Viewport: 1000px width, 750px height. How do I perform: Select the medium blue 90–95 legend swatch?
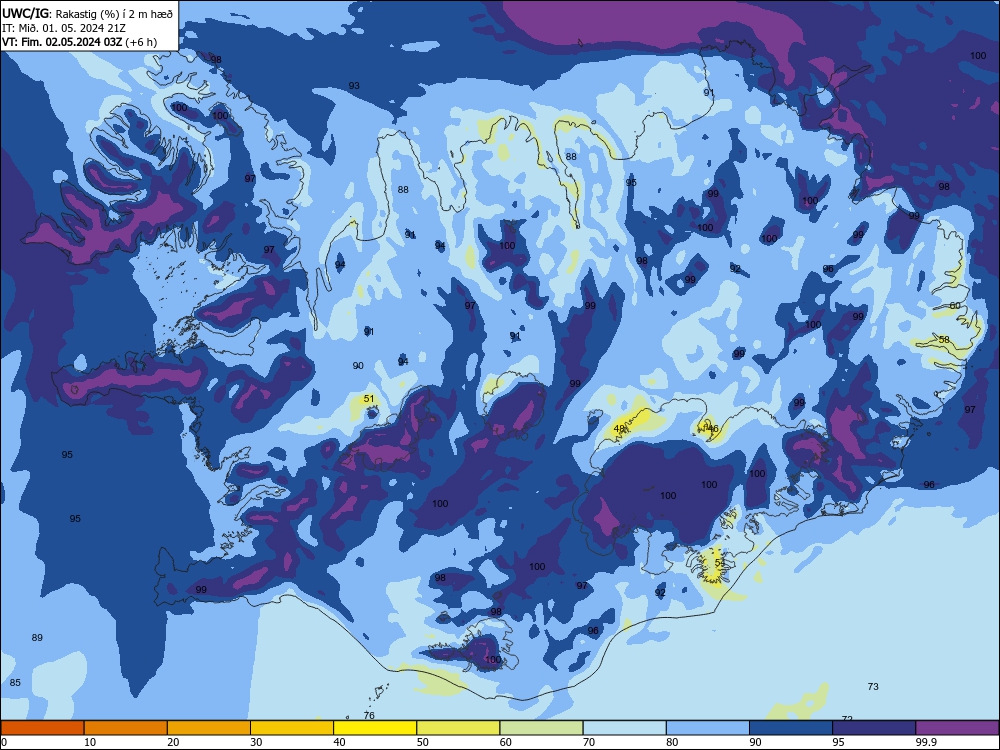coord(791,728)
